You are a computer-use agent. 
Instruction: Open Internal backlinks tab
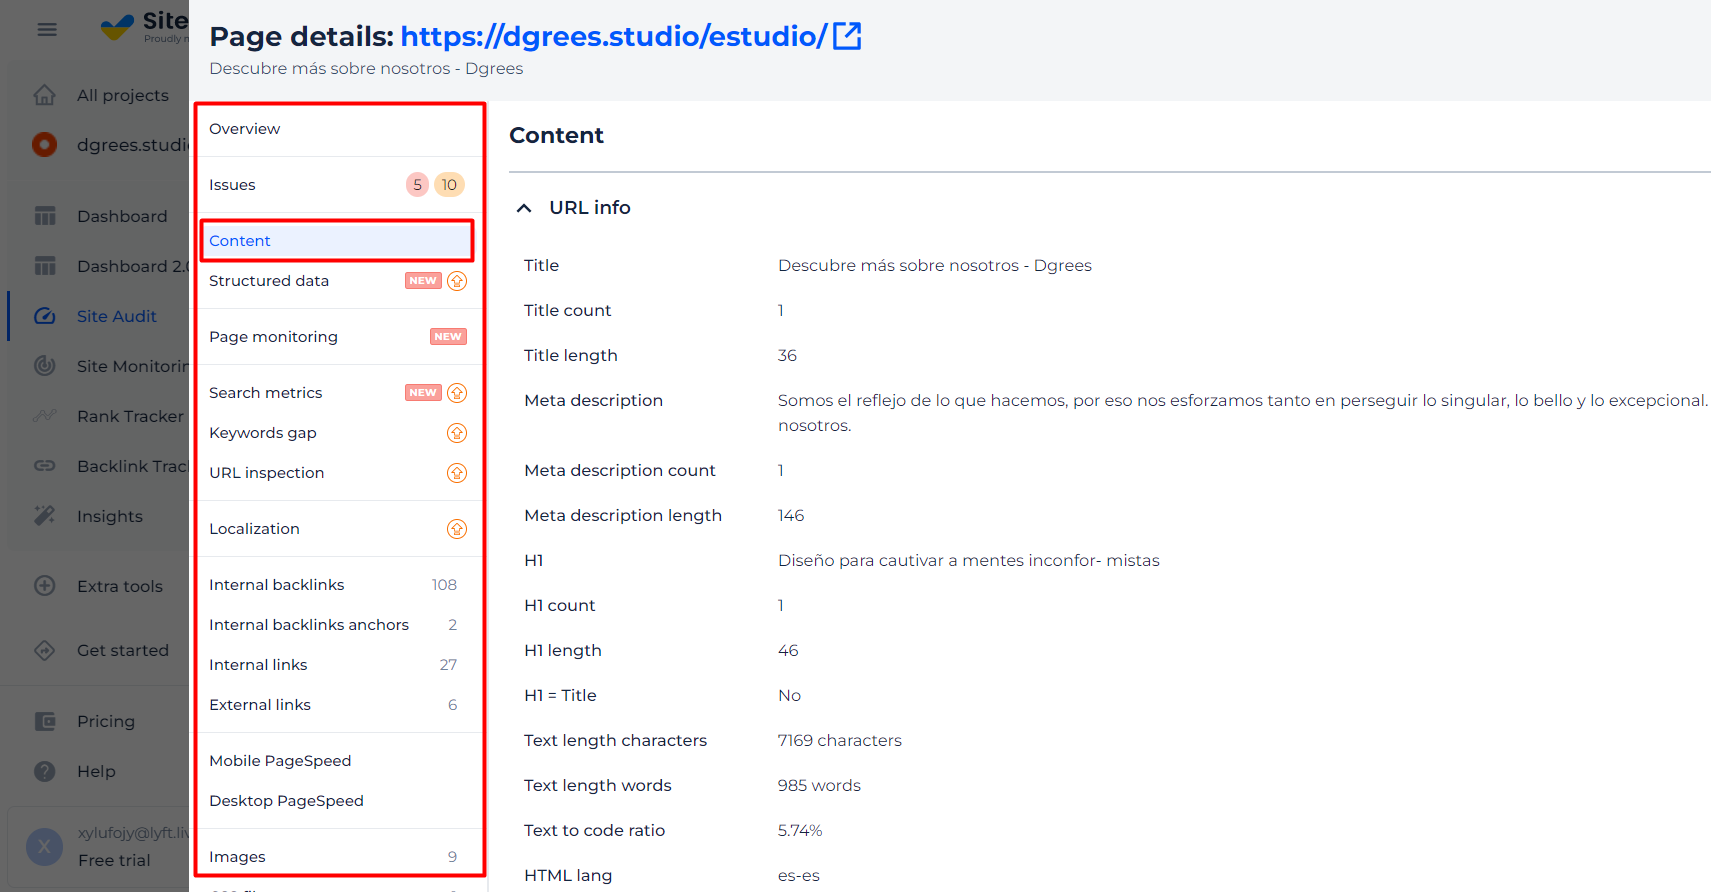(338, 585)
